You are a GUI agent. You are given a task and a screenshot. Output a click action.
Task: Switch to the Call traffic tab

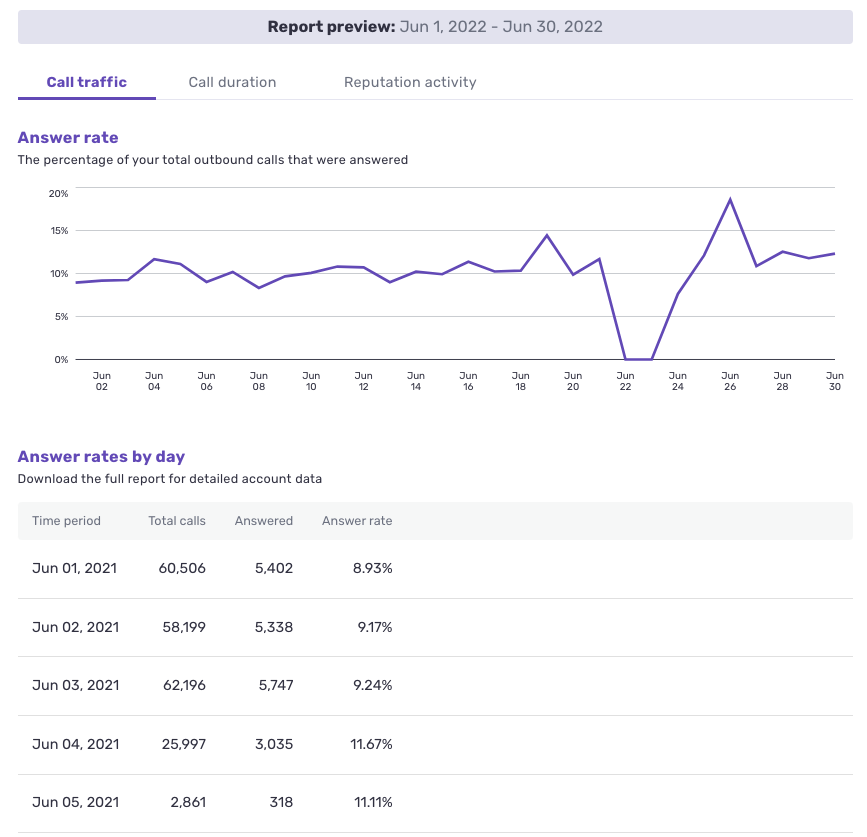pyautogui.click(x=87, y=82)
